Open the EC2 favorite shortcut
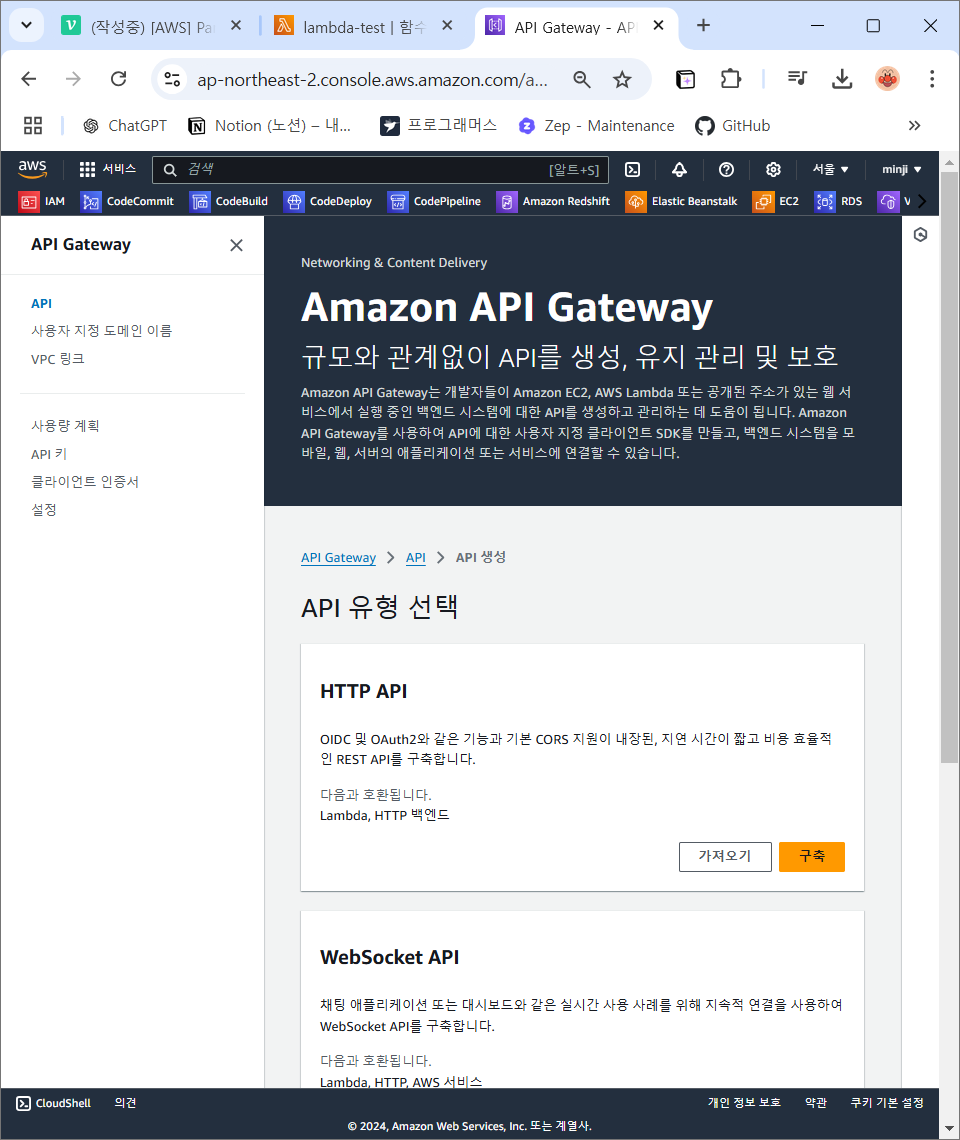 click(776, 201)
